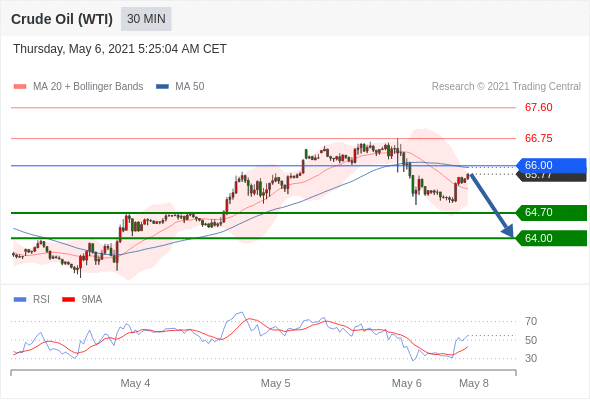Click the RSI blue legend swatch

[x=20, y=300]
